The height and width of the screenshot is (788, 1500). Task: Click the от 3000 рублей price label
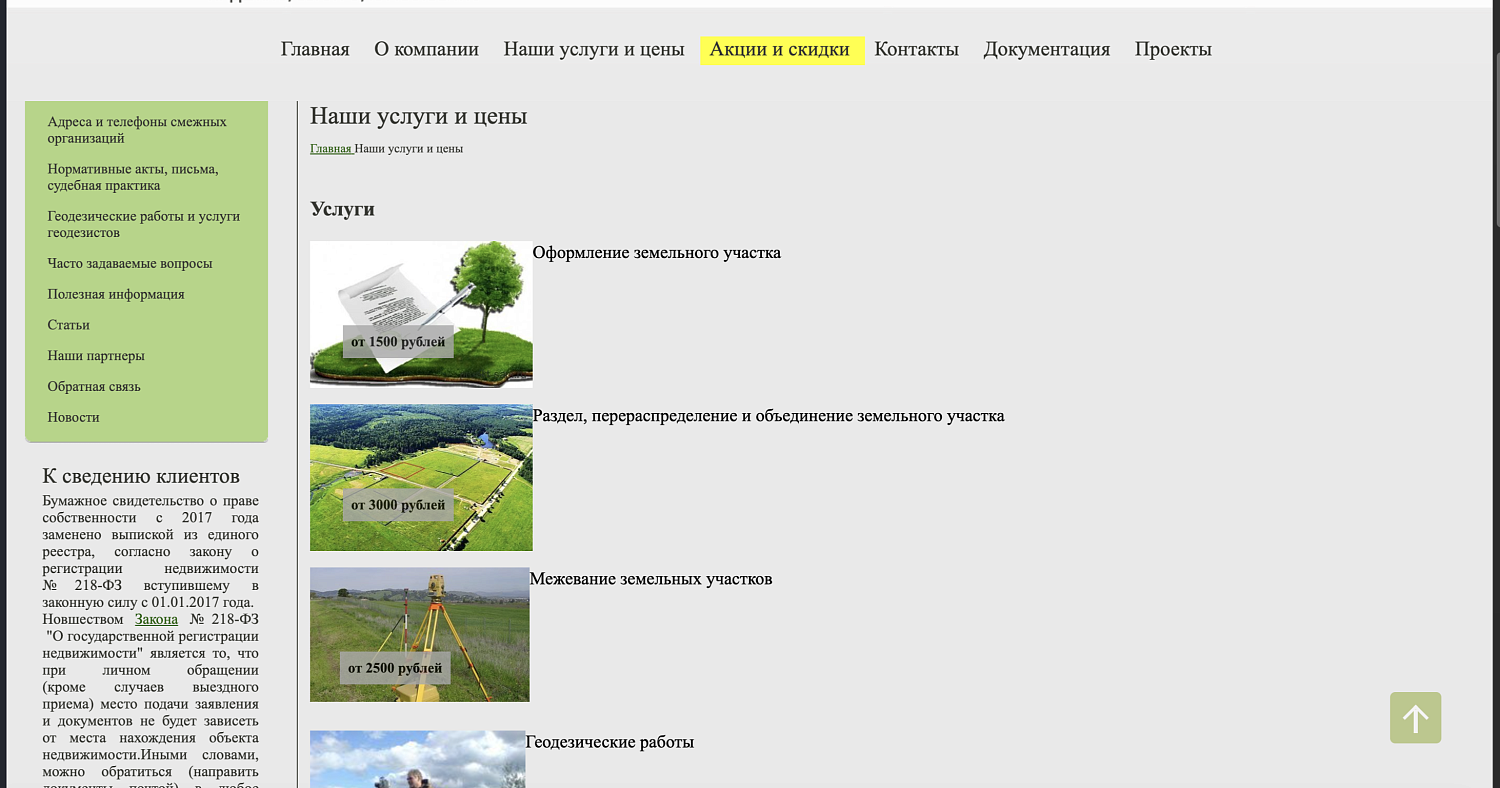pyautogui.click(x=398, y=505)
